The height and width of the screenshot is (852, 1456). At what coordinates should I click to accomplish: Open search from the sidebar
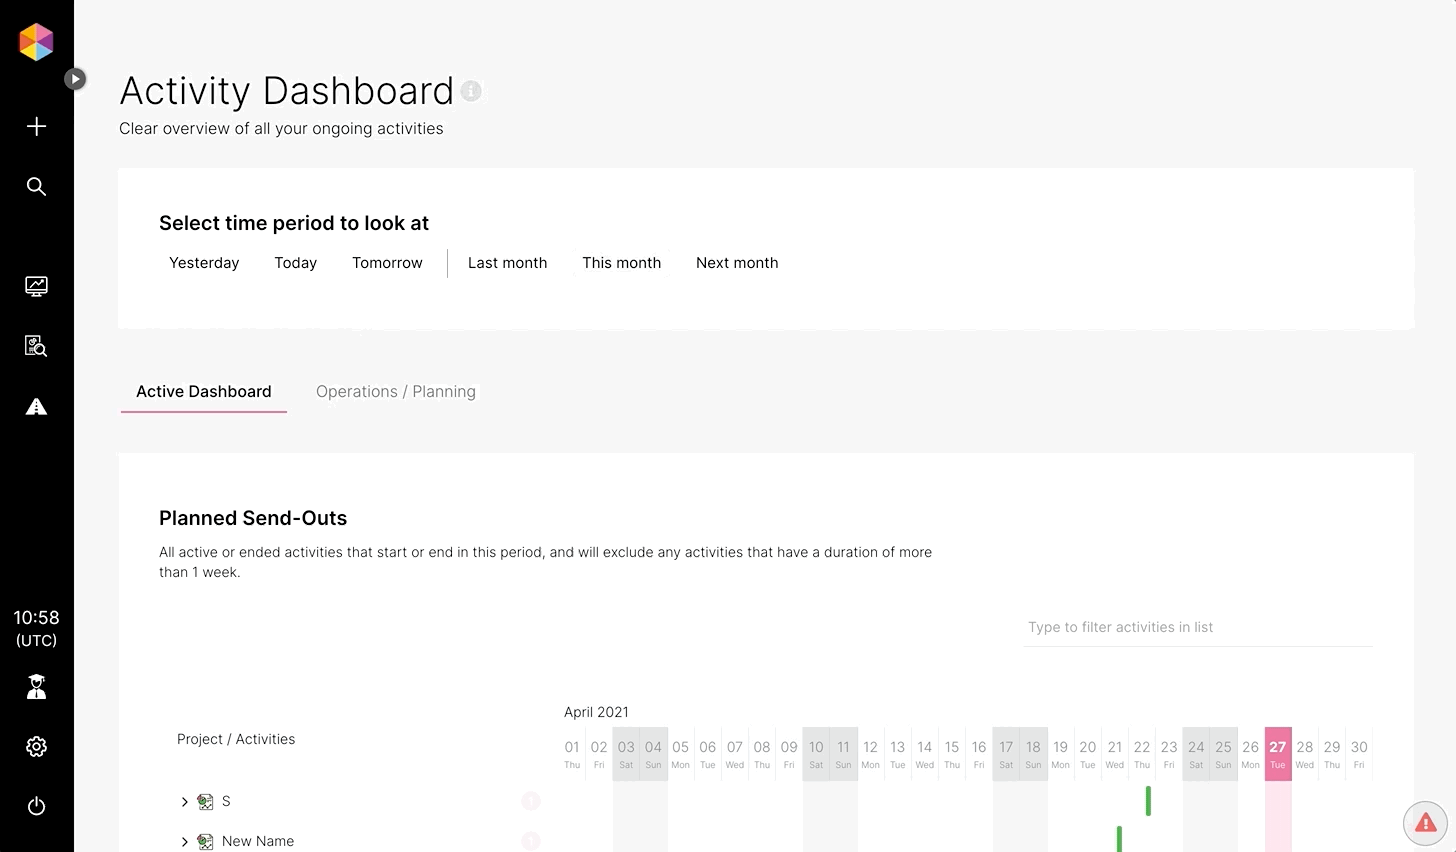(x=36, y=187)
